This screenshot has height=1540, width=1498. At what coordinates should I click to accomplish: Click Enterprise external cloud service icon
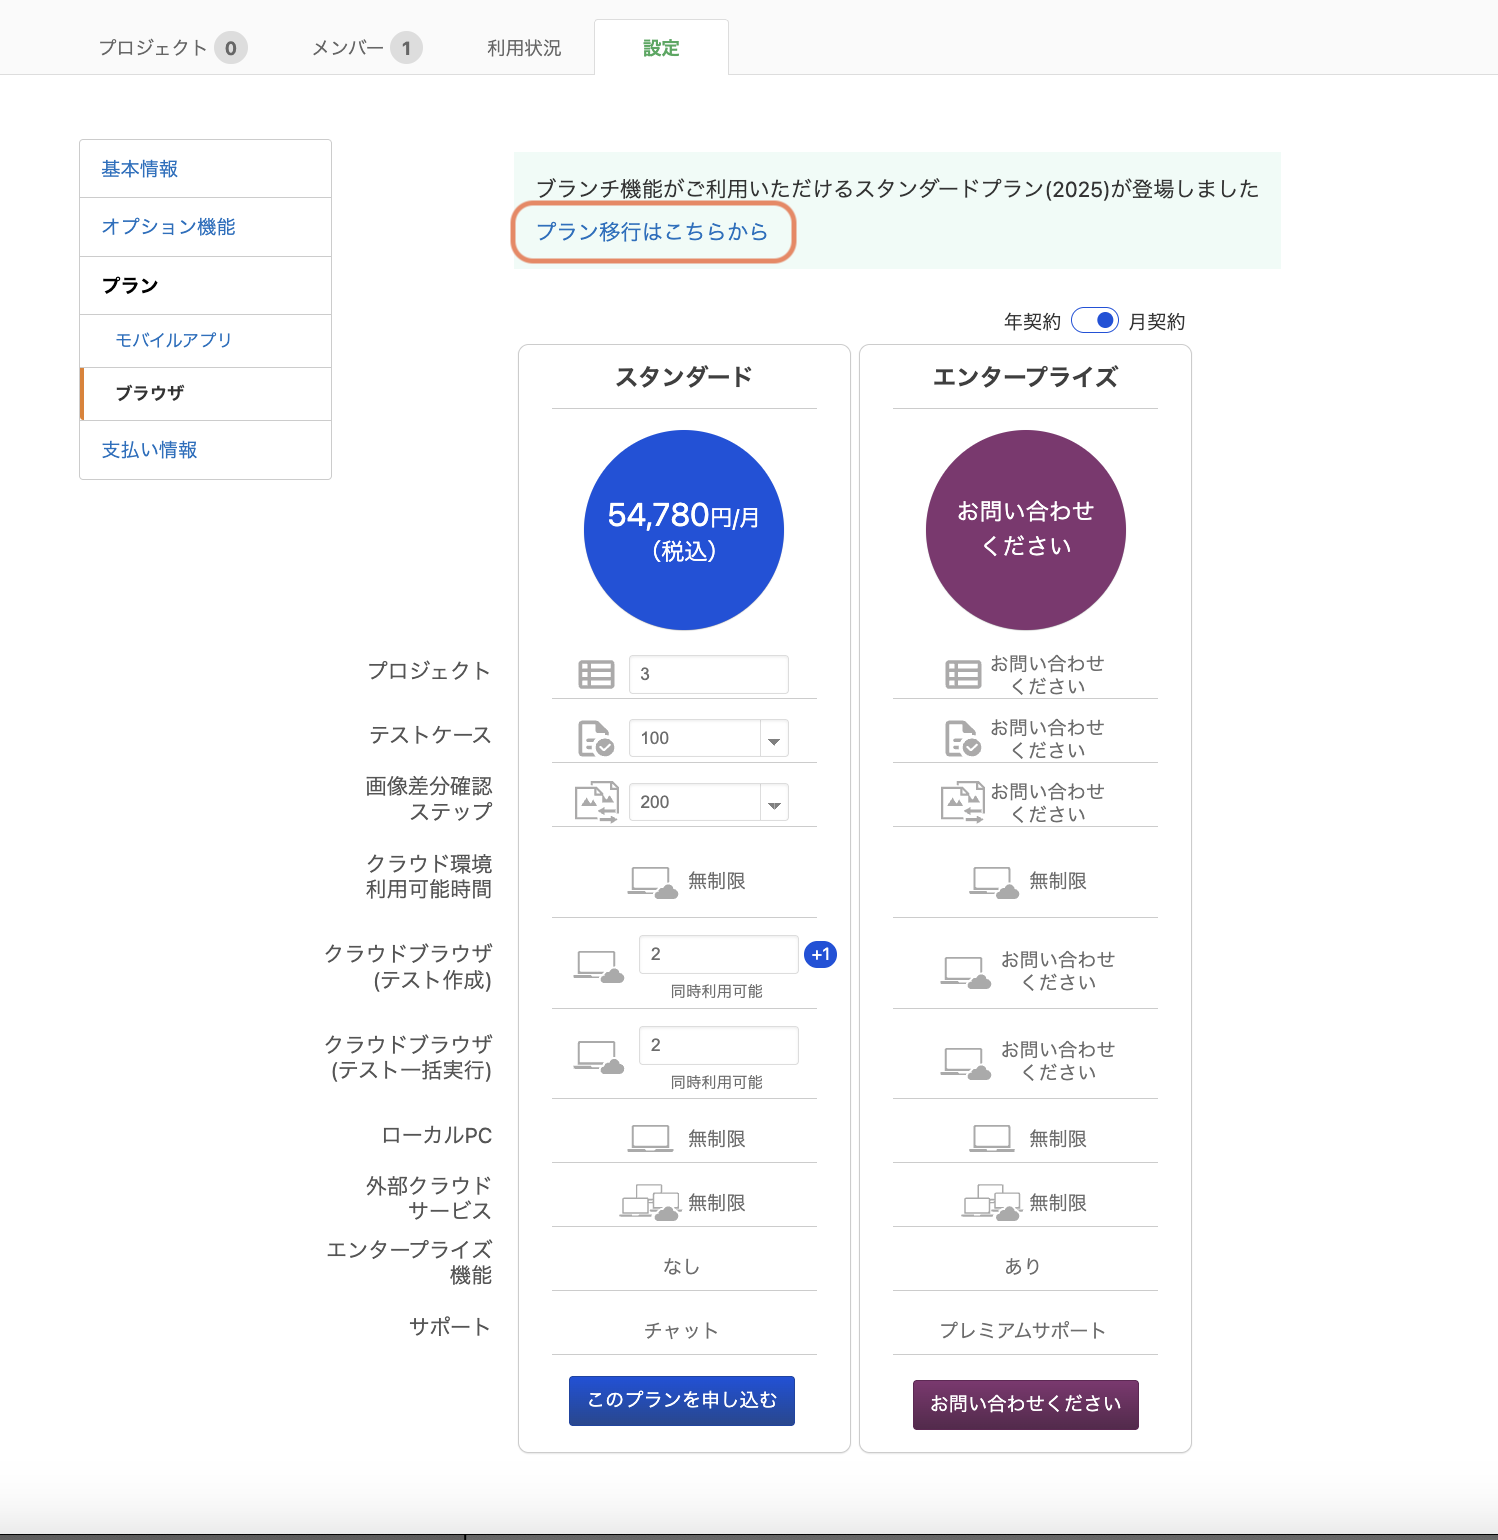pyautogui.click(x=992, y=1203)
